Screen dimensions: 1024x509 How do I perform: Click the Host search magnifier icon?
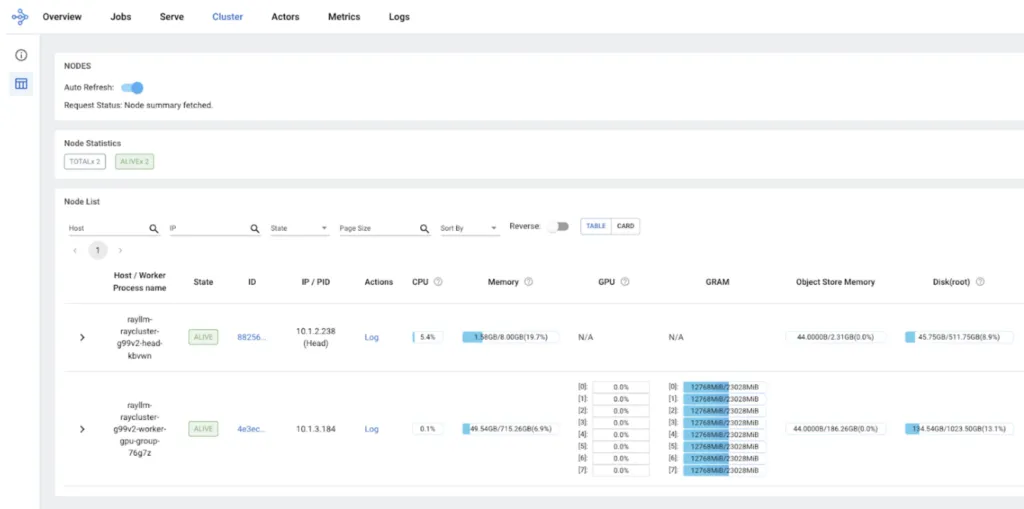tap(154, 229)
